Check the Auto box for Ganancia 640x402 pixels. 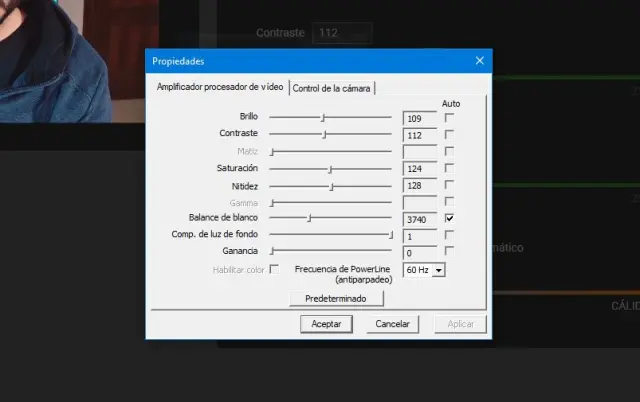coord(450,252)
